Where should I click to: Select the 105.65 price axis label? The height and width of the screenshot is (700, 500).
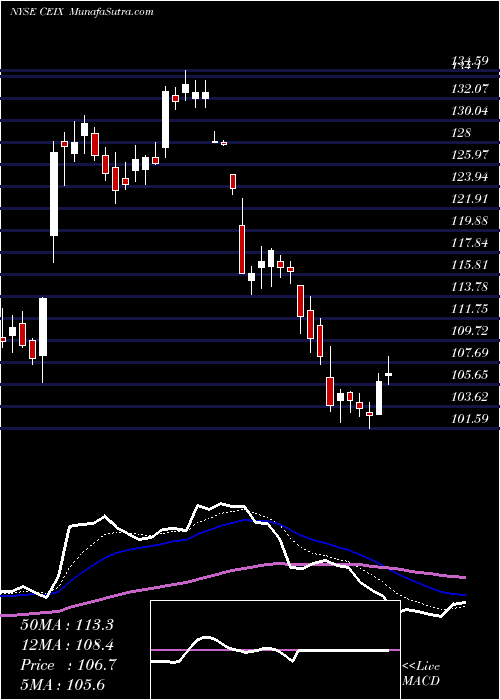[469, 375]
